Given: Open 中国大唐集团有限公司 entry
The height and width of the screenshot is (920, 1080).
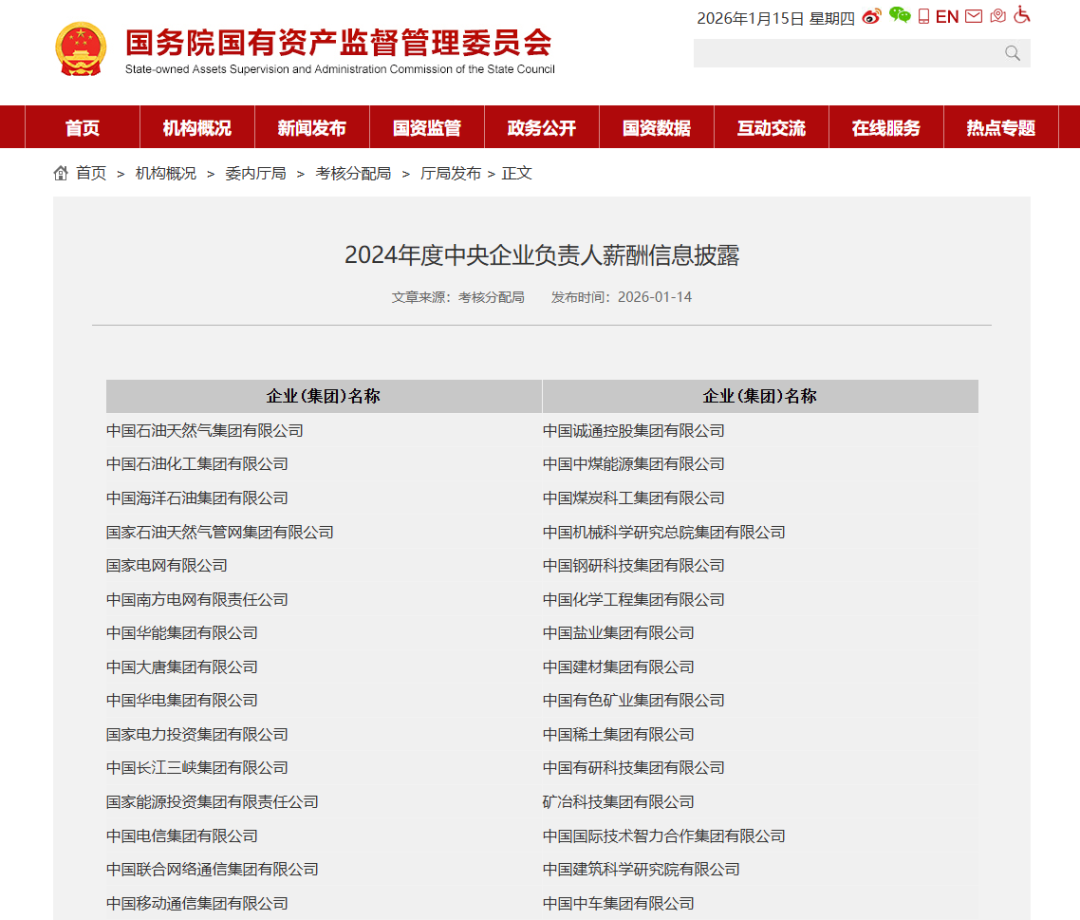Looking at the screenshot, I should [182, 667].
